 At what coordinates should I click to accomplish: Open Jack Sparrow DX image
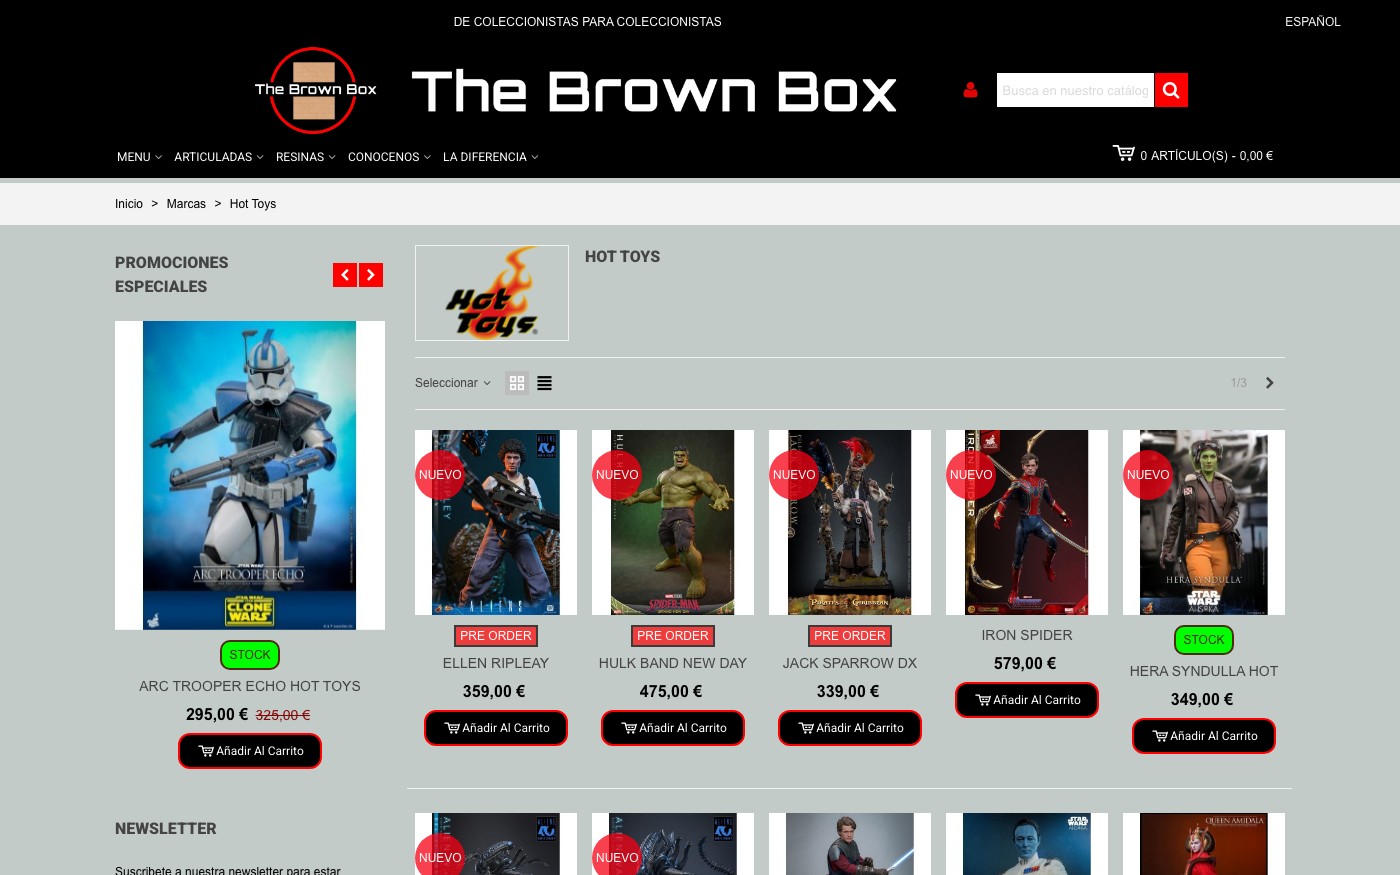tap(850, 522)
